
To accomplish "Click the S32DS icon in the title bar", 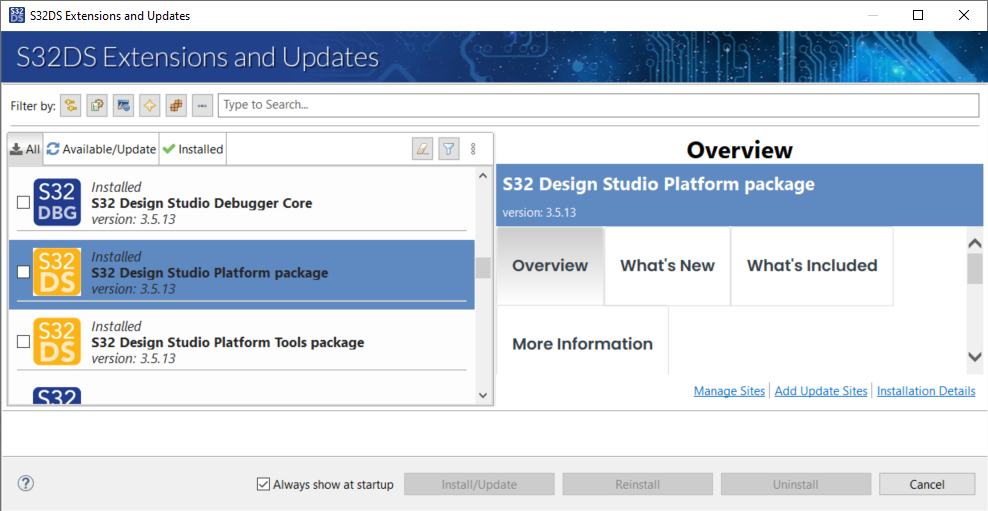I will [17, 15].
